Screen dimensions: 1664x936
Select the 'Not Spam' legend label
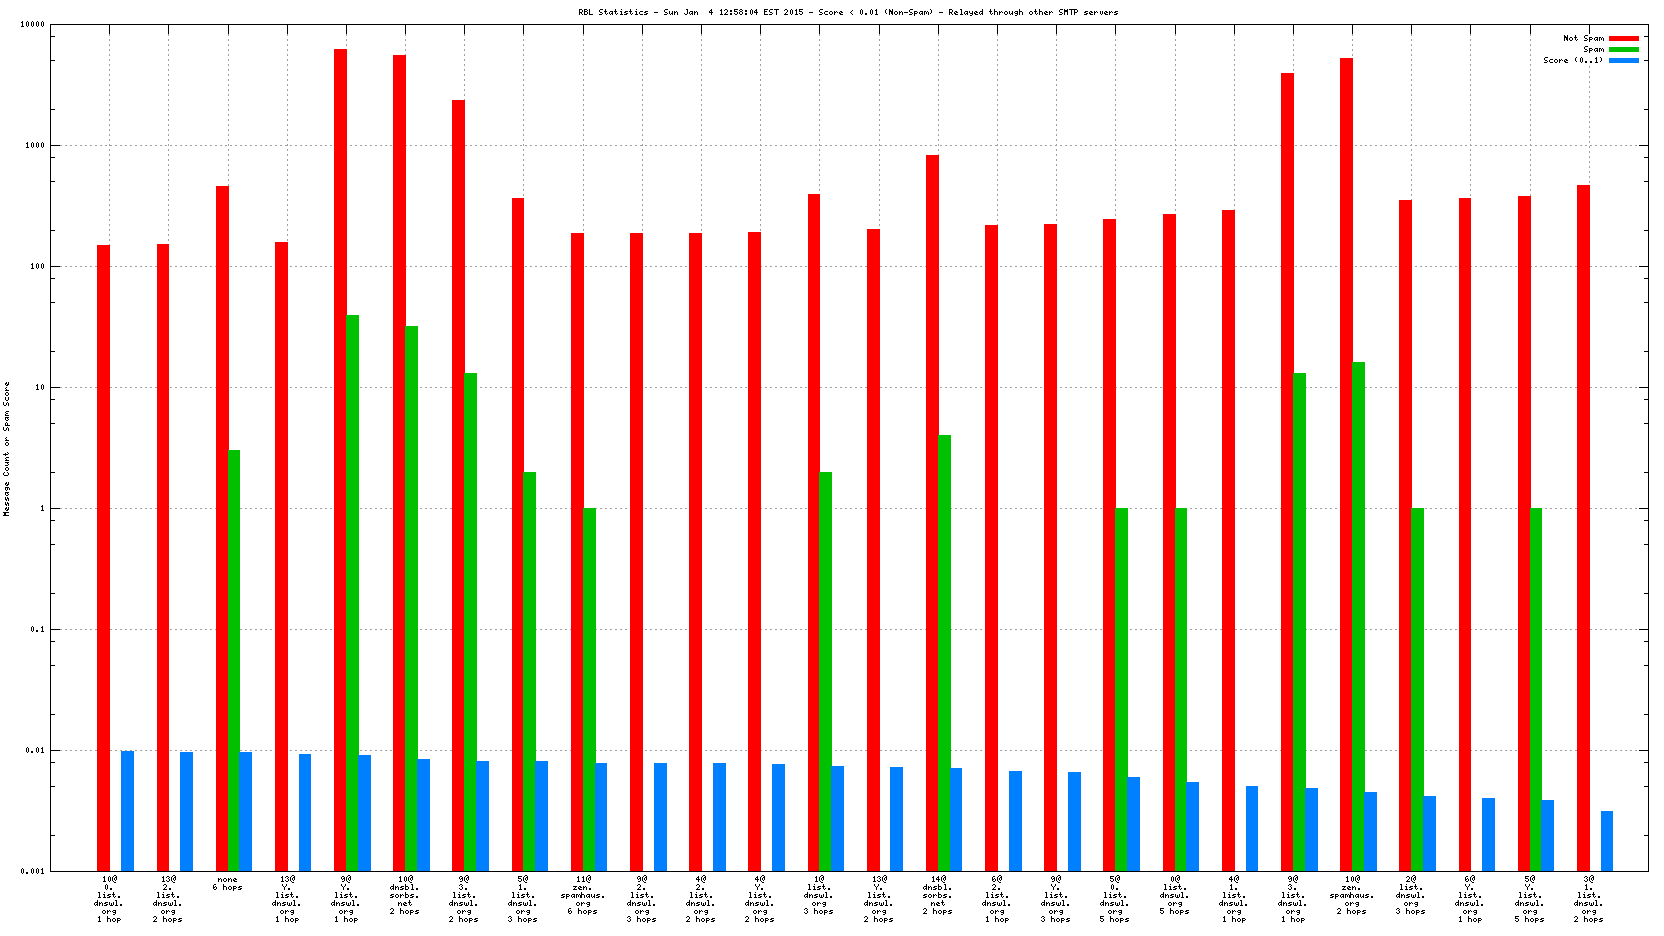(1583, 38)
